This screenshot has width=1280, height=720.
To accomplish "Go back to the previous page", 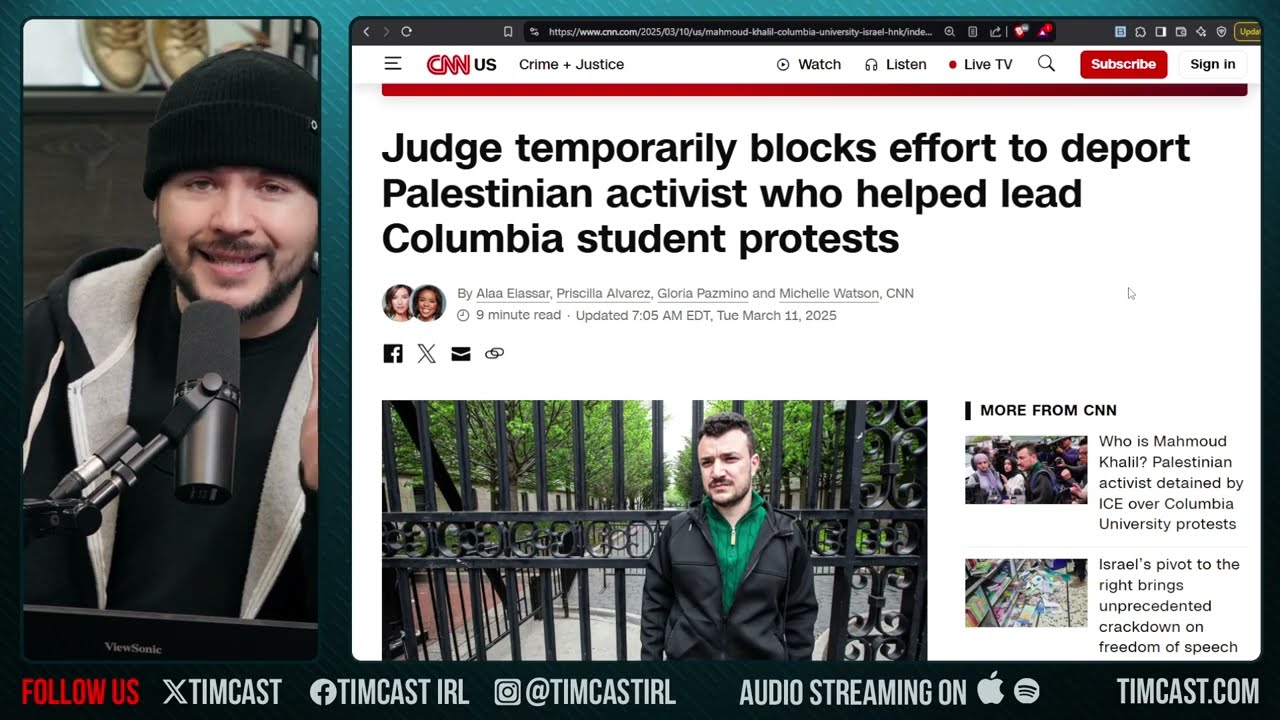I will 366,32.
